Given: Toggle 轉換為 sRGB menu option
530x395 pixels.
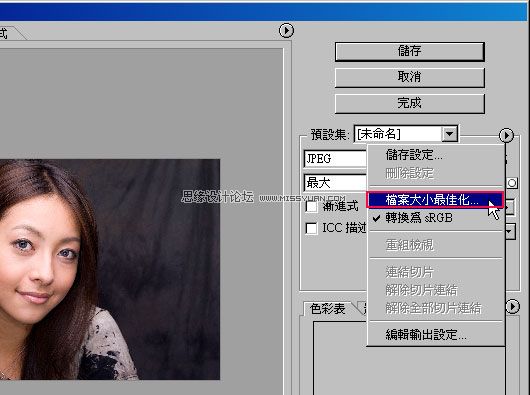Looking at the screenshot, I should (435, 218).
